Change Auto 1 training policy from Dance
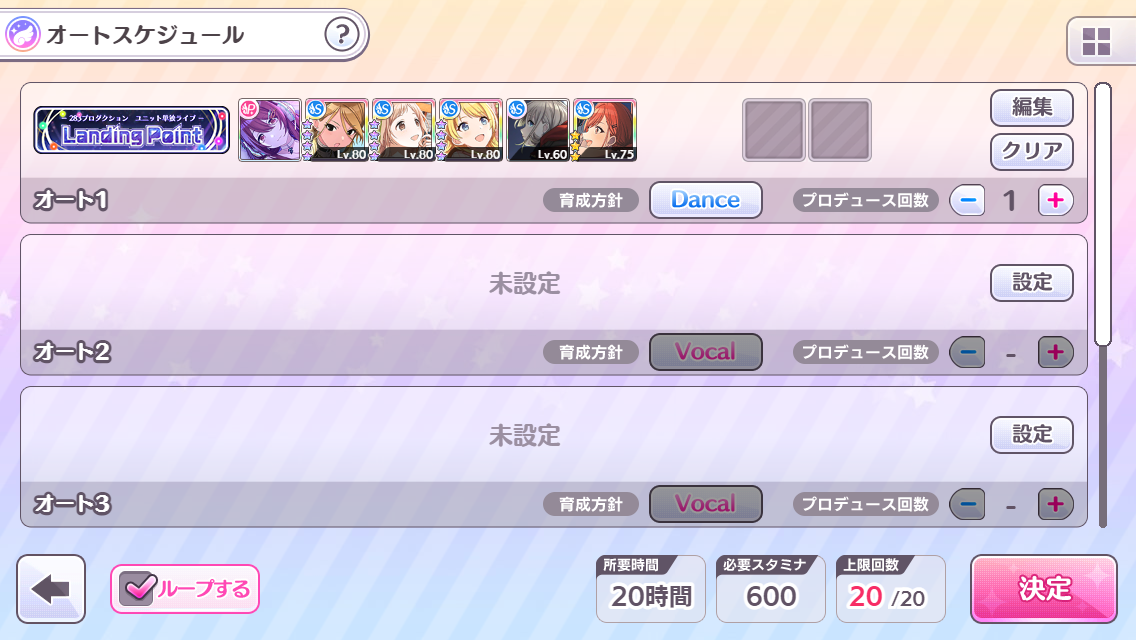This screenshot has height=640, width=1136. coord(706,200)
